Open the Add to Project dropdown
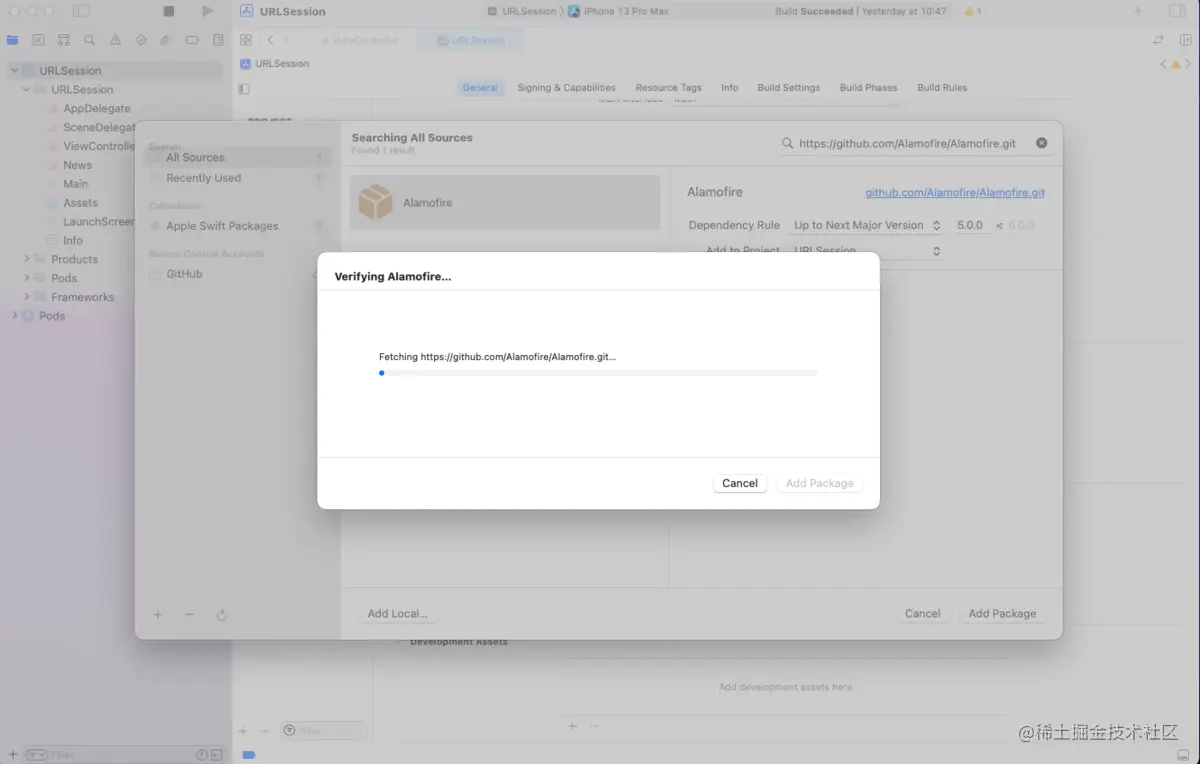 coord(867,250)
